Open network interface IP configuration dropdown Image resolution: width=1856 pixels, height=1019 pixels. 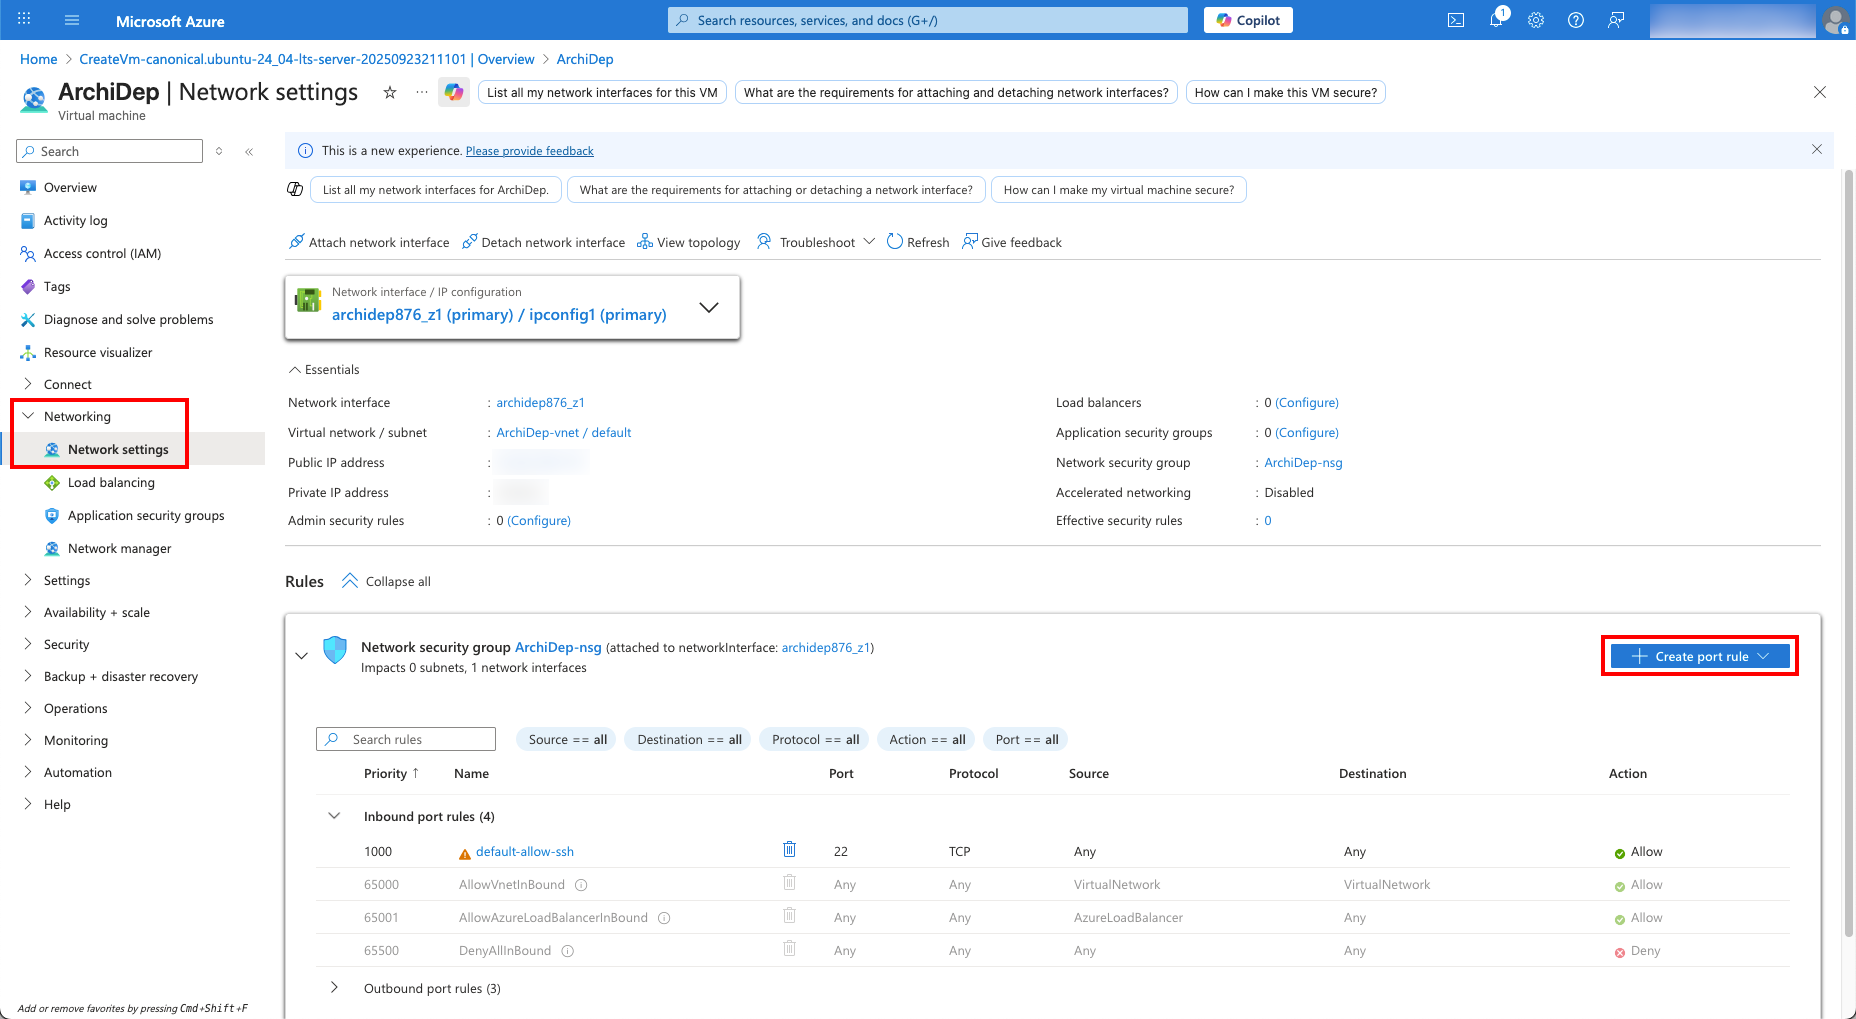coord(708,307)
